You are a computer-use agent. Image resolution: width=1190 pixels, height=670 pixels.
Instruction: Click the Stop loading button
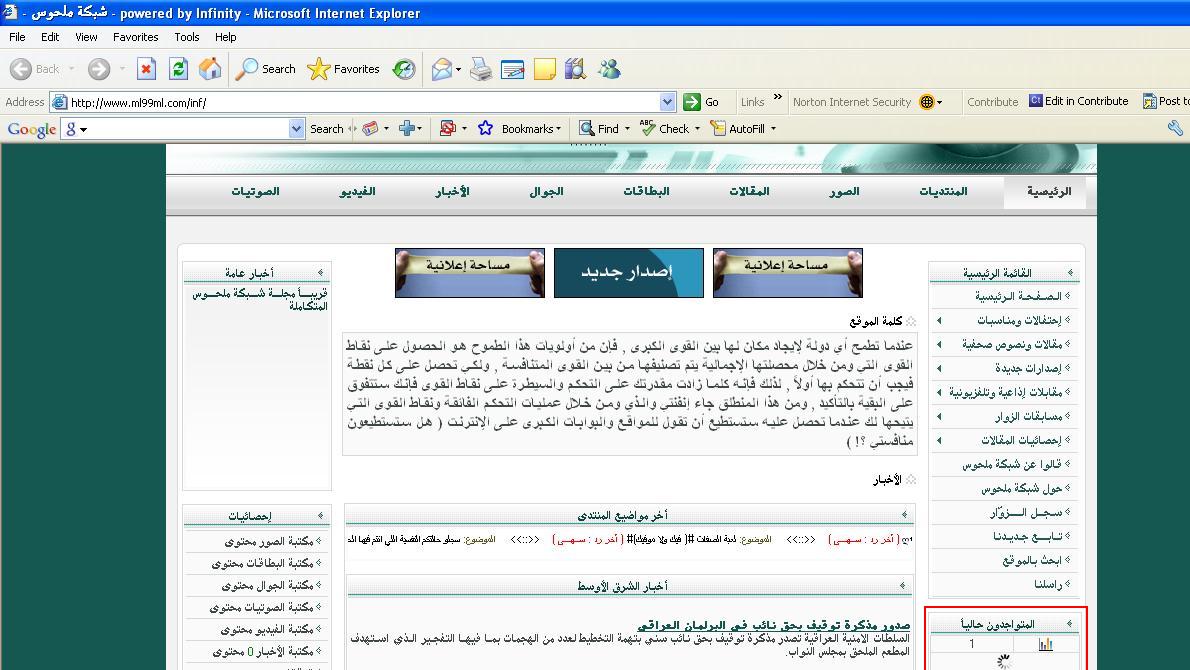146,69
